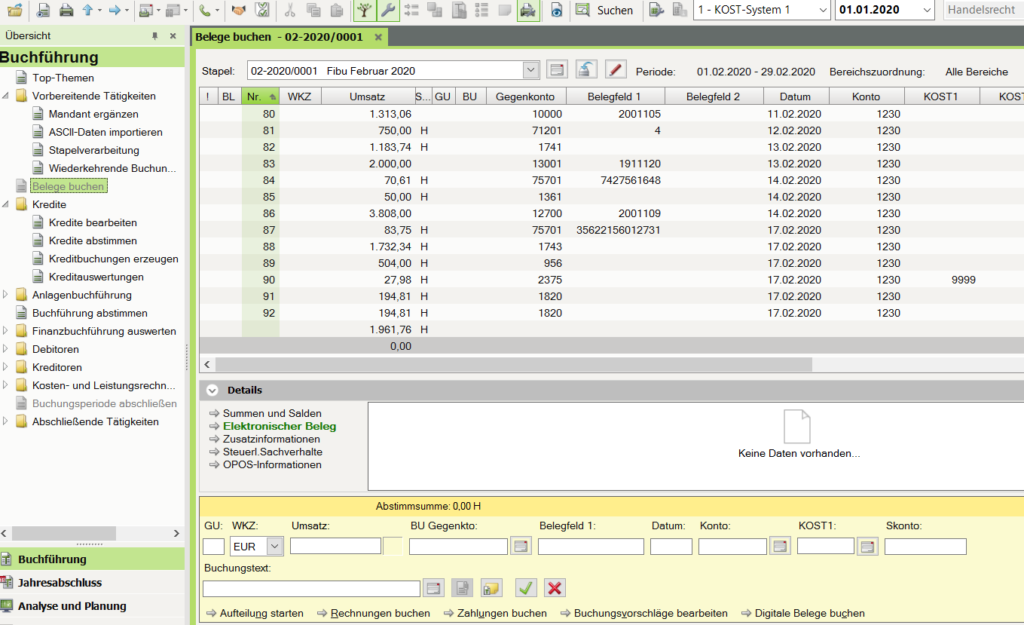The height and width of the screenshot is (625, 1024).
Task: Click the Suchen search button
Action: (604, 10)
